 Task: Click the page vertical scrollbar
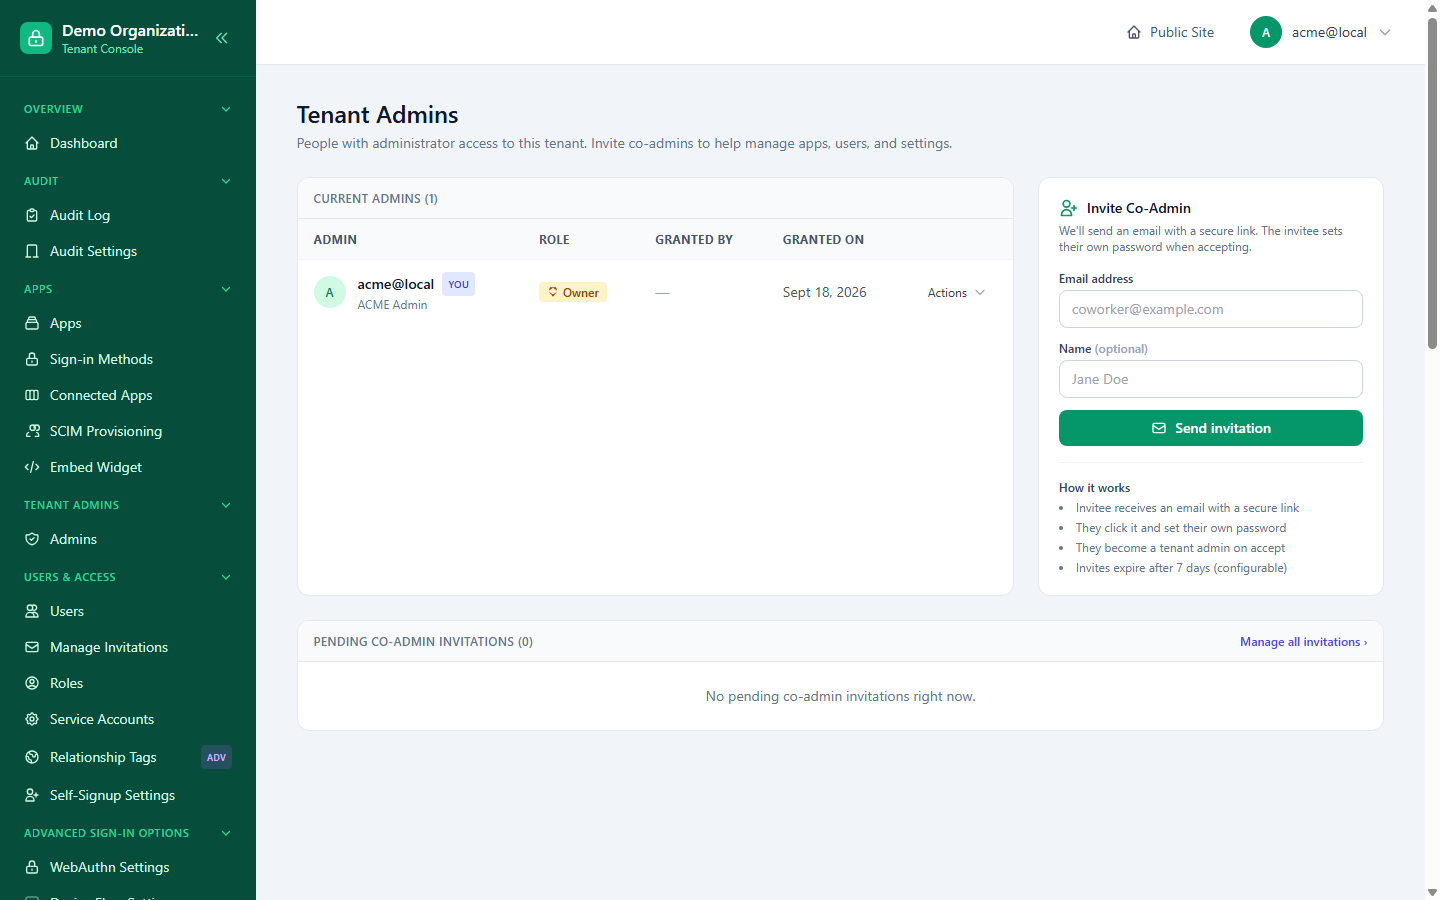coord(1432,184)
